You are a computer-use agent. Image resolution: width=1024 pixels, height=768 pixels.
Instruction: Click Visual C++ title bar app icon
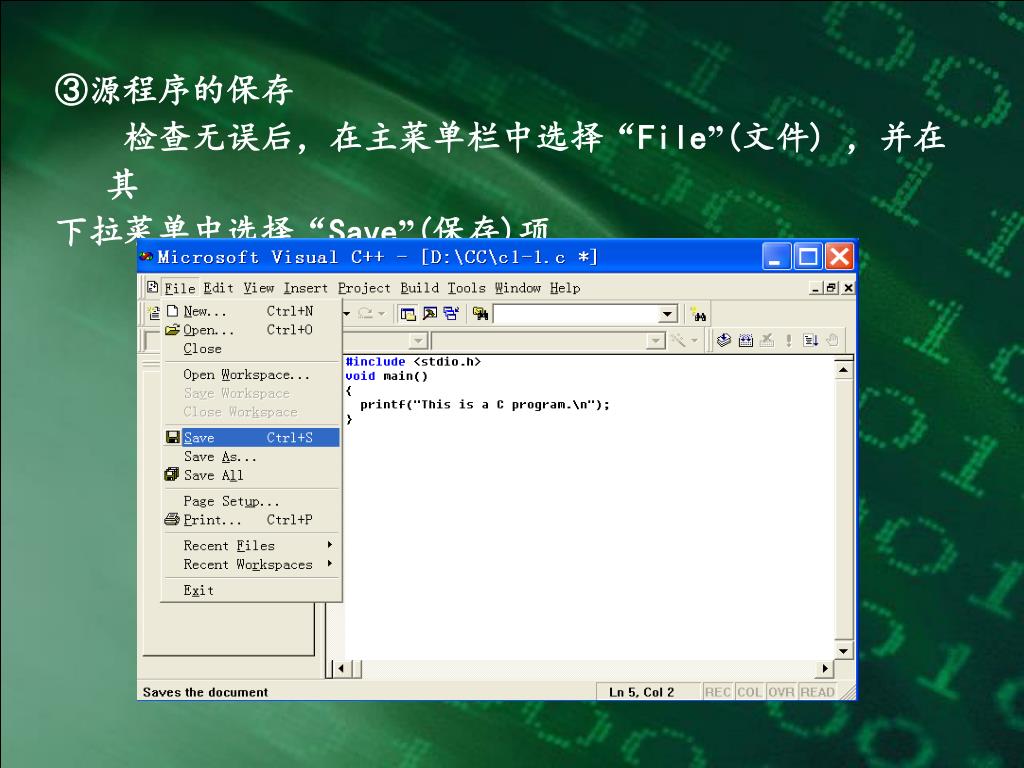(147, 257)
